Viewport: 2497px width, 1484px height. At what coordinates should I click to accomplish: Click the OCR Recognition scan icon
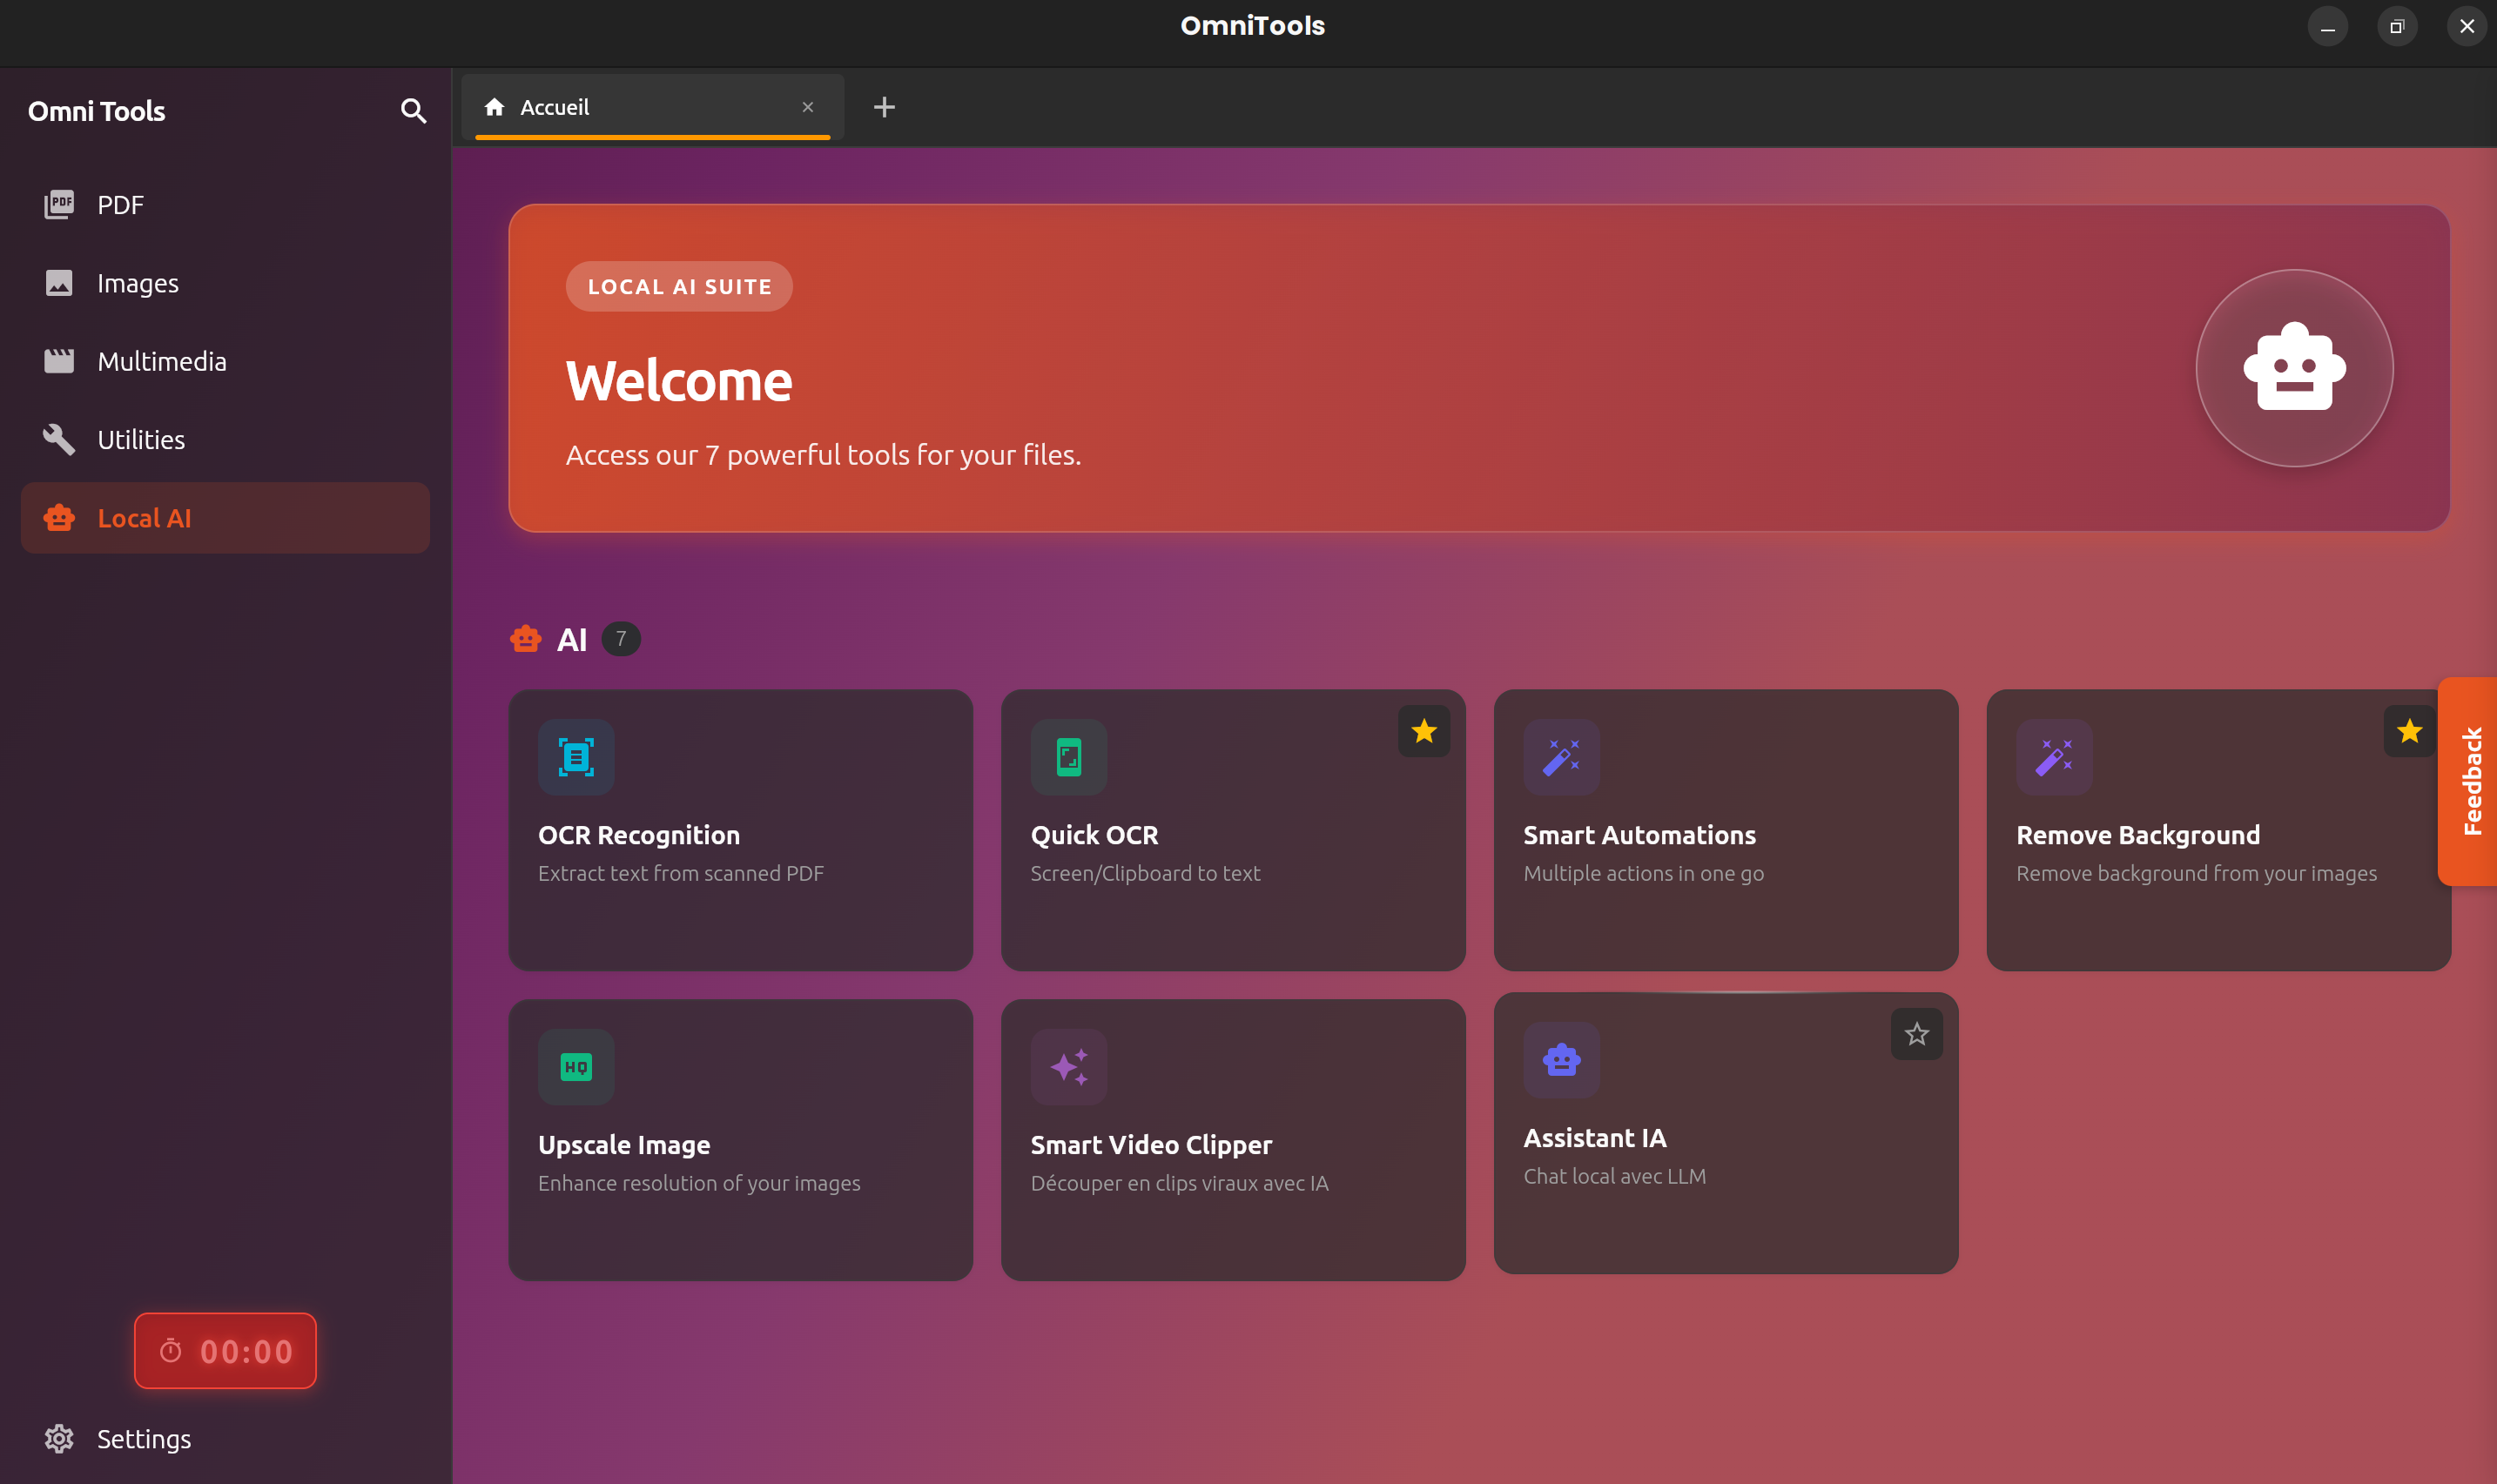tap(576, 757)
